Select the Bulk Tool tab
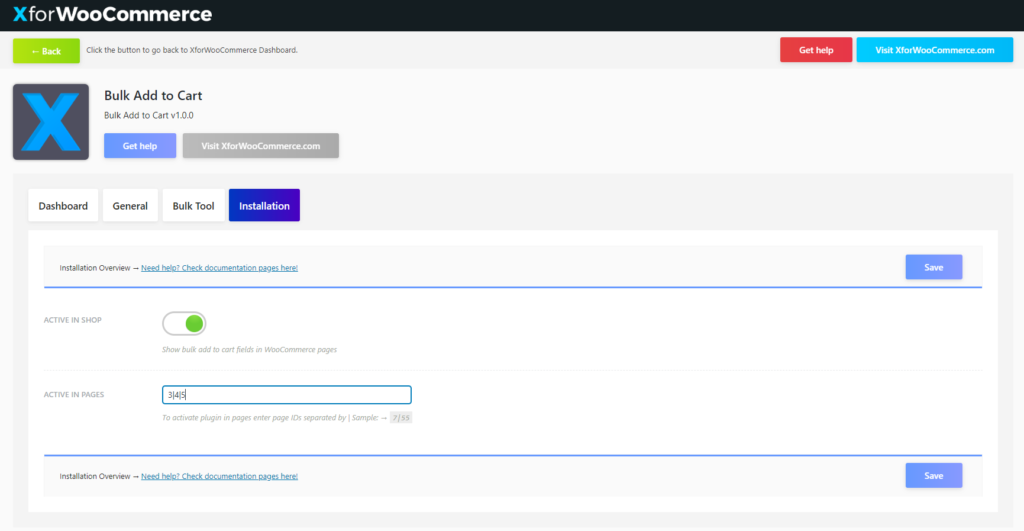Image resolution: width=1024 pixels, height=531 pixels. [193, 206]
